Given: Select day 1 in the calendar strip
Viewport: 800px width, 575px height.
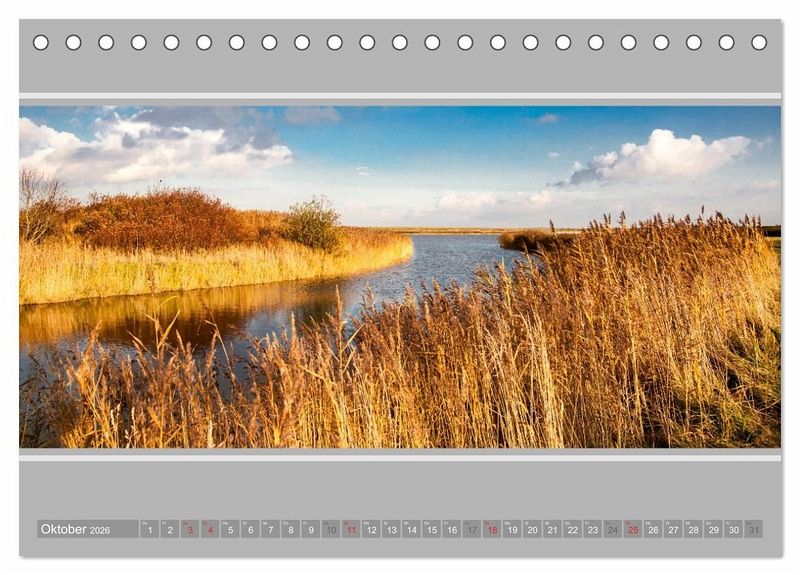Looking at the screenshot, I should pos(149,529).
